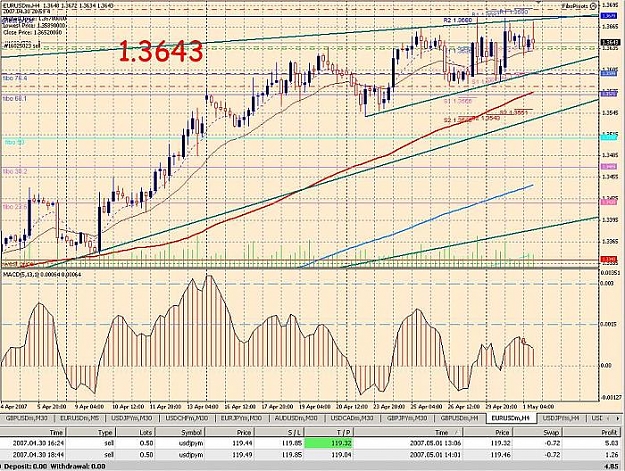Click the close price 119.46 cell
Image resolution: width=625 pixels, height=471 pixels.
tap(501, 455)
